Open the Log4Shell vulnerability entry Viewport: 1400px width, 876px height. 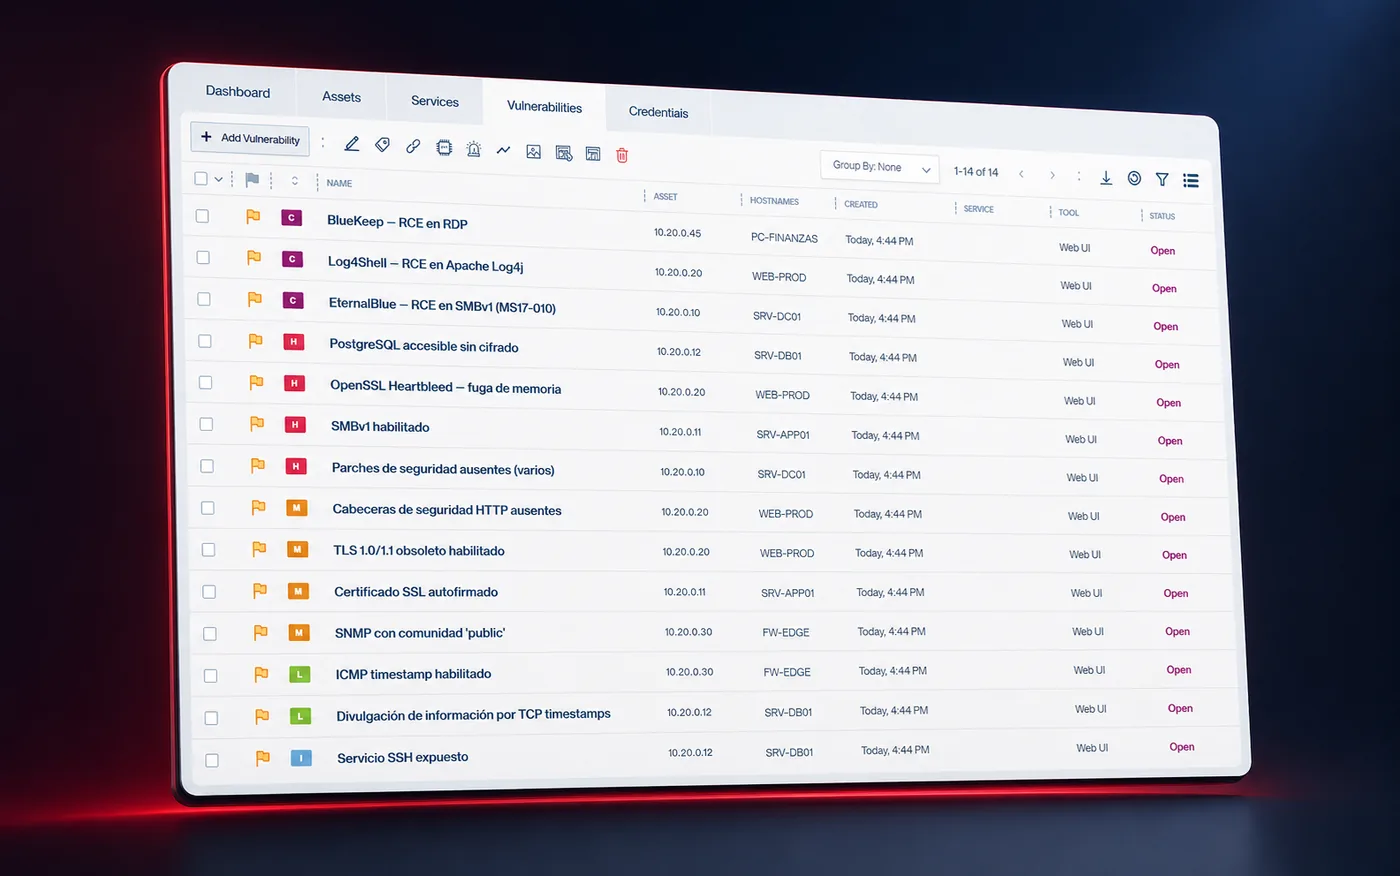click(x=426, y=264)
